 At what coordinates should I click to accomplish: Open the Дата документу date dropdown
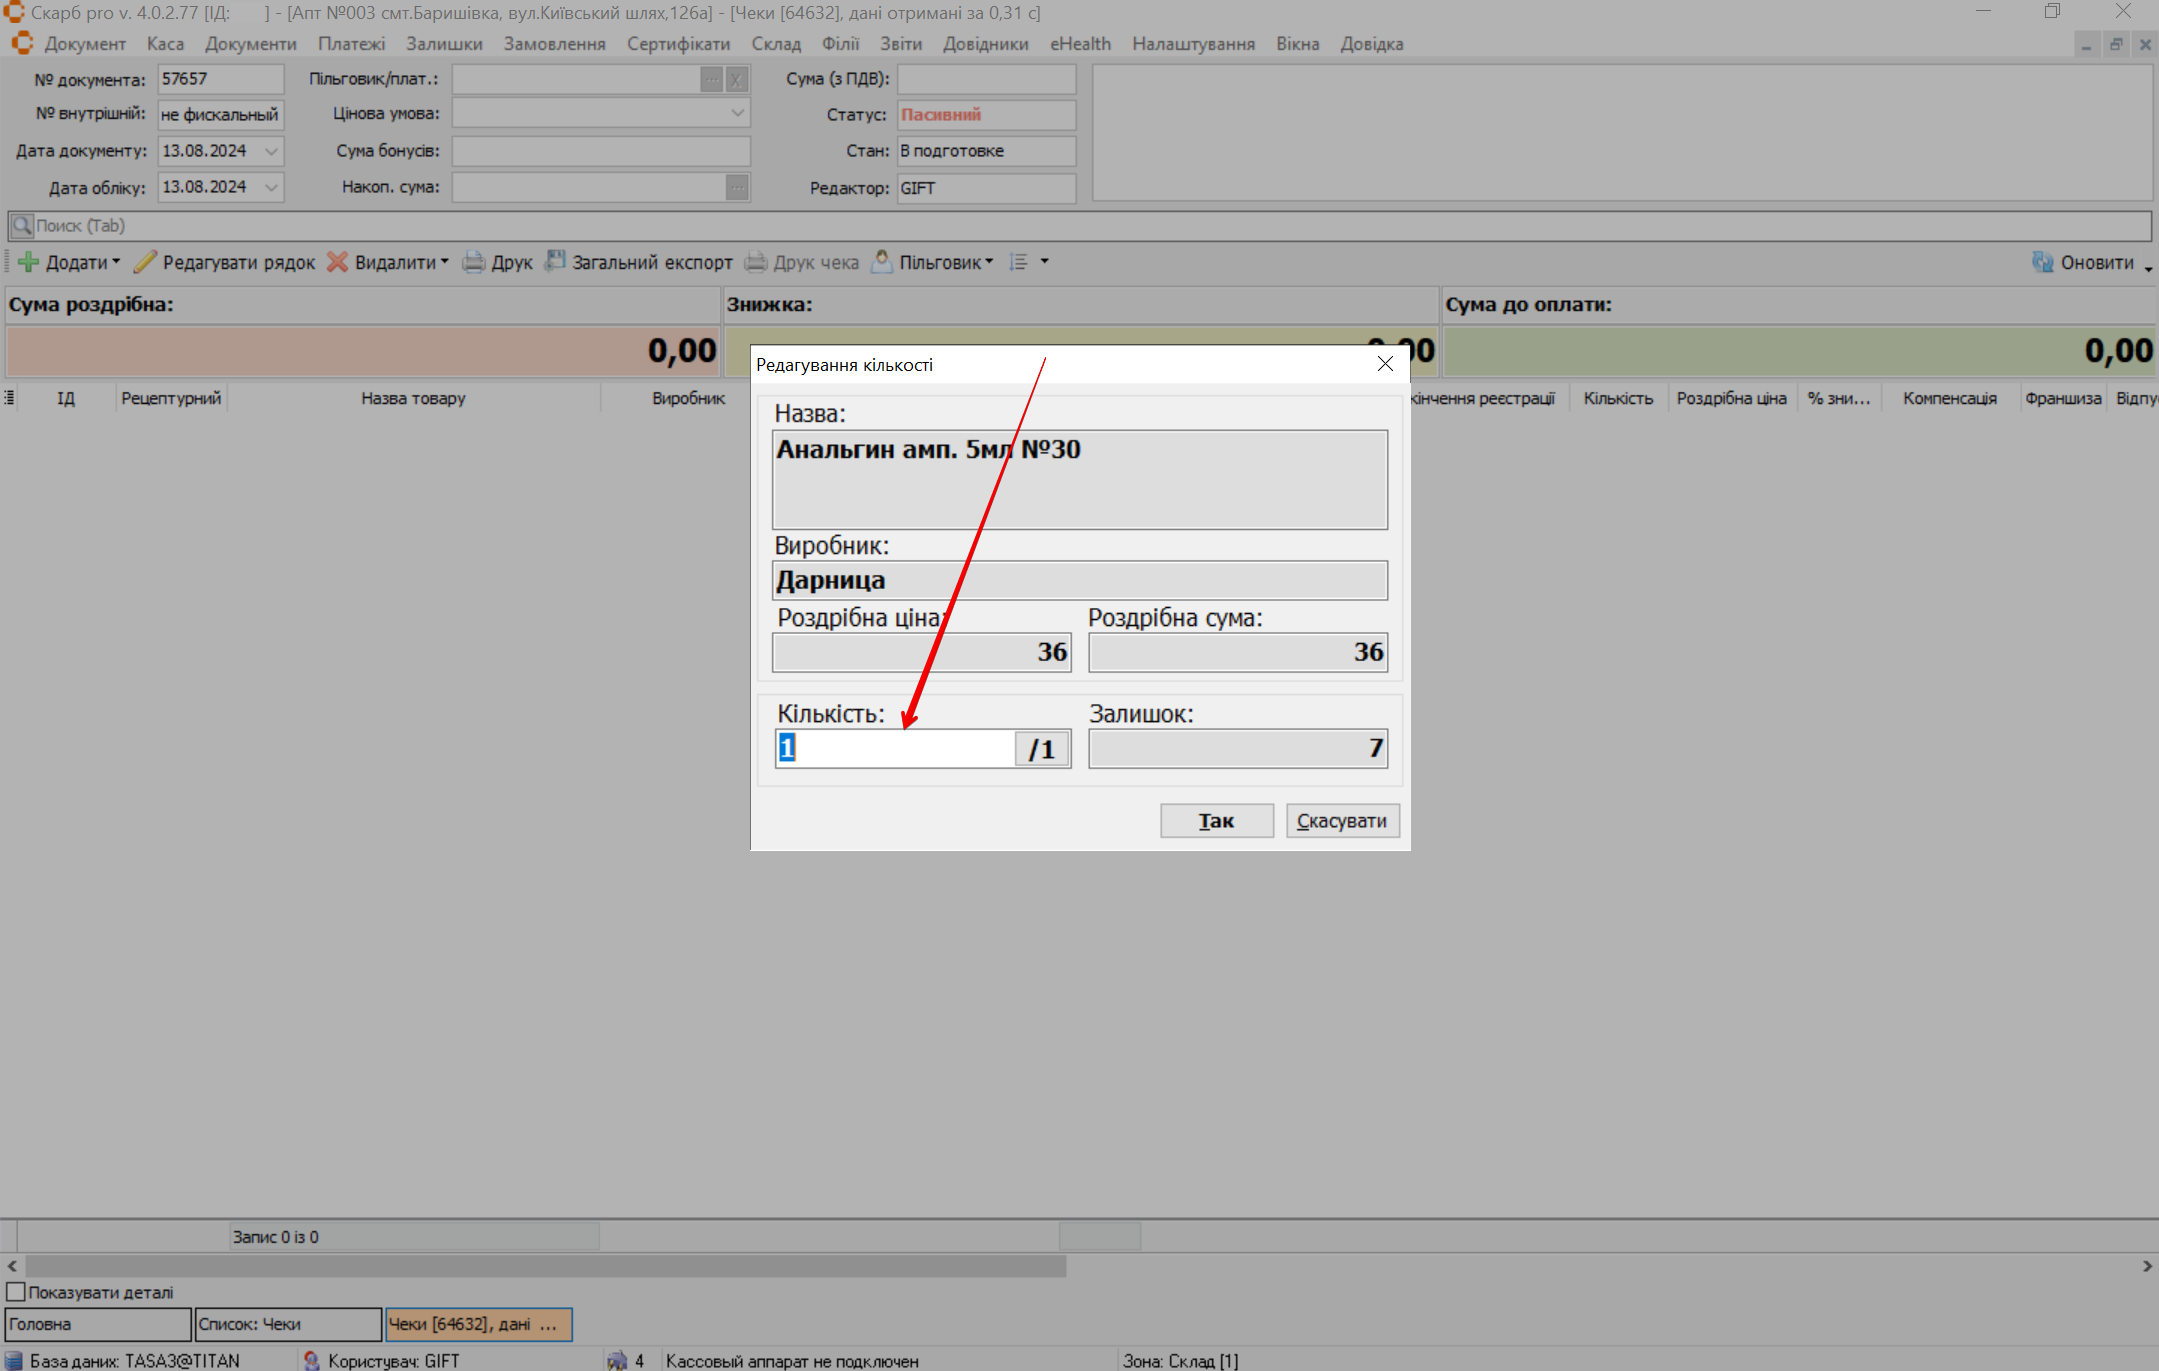(271, 152)
